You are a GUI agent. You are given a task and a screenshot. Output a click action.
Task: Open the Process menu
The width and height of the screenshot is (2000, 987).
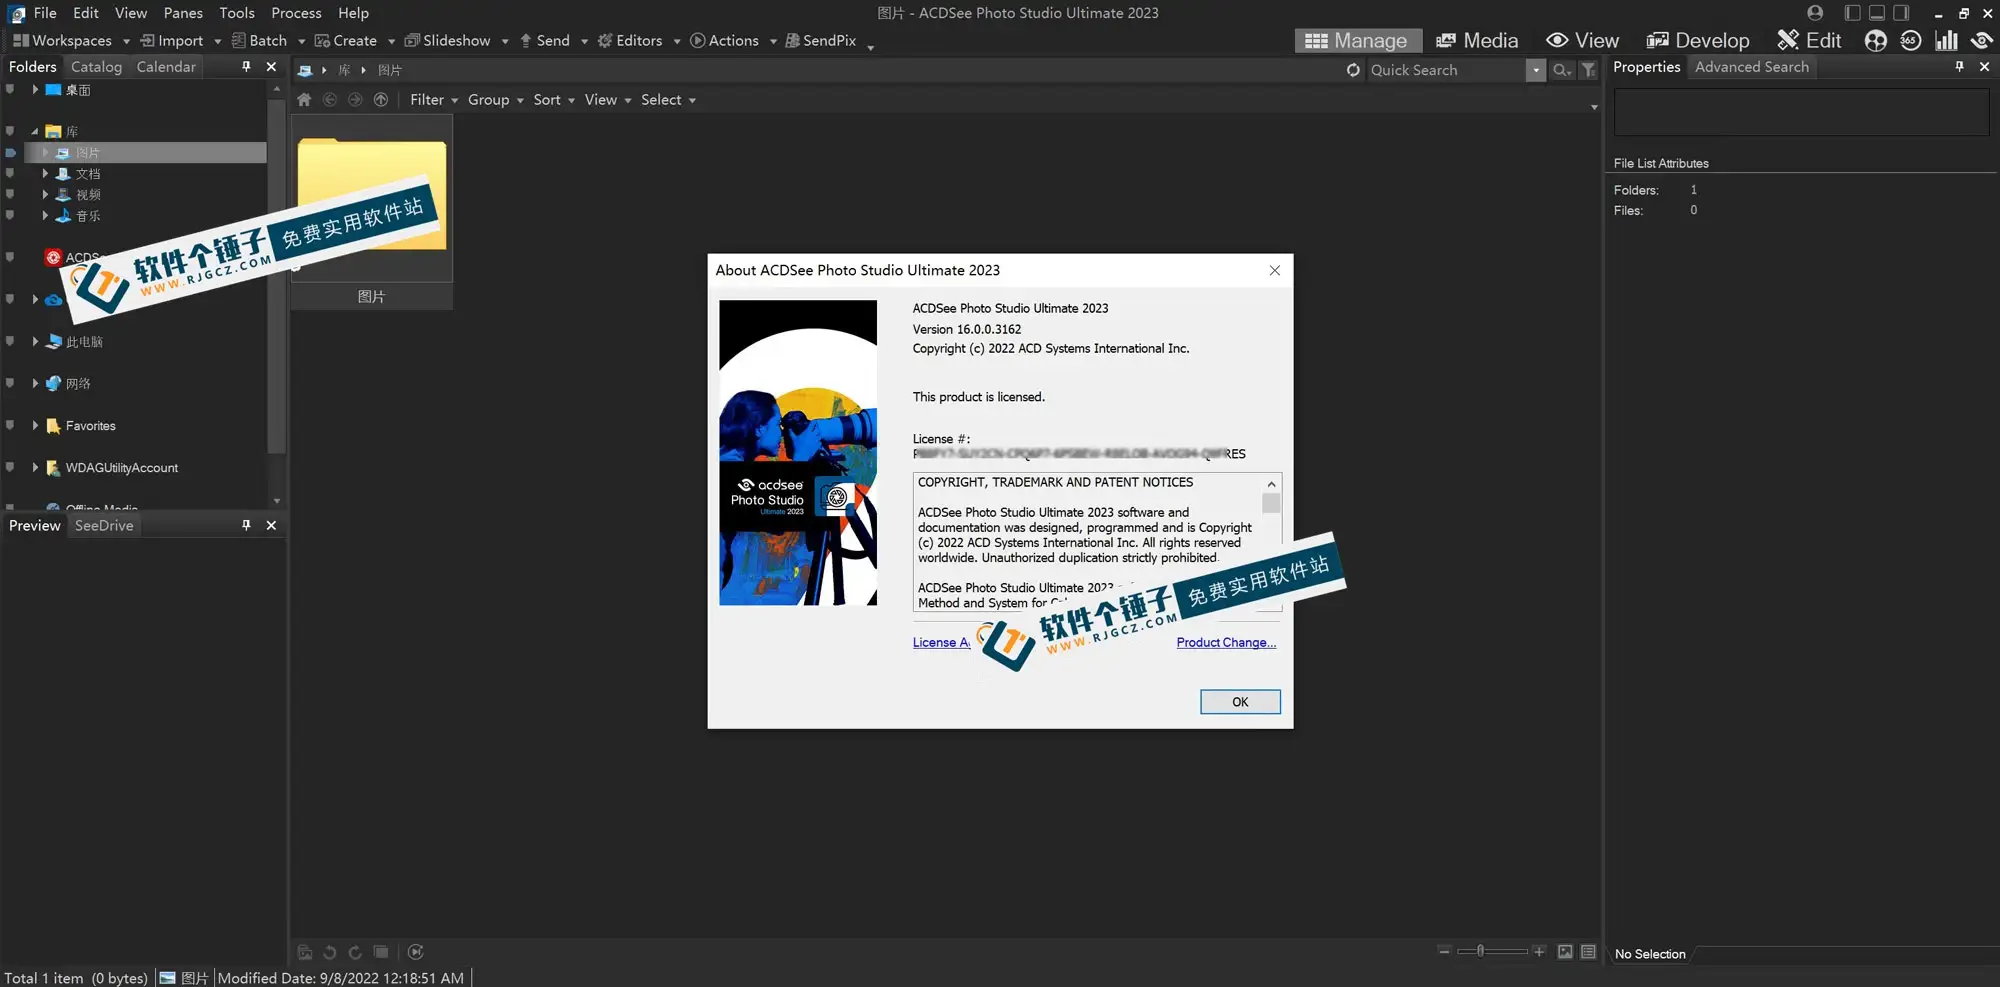296,13
